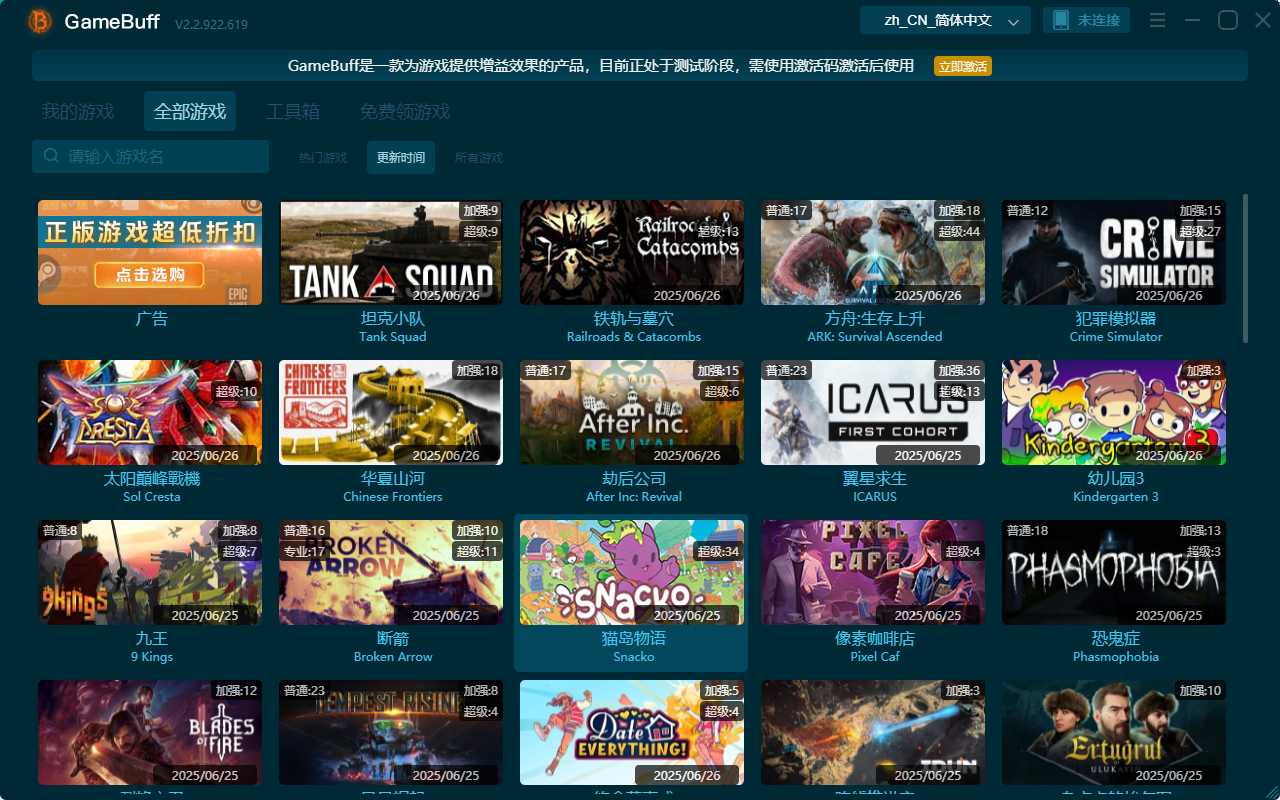1280x800 pixels.
Task: Open the 工具箱 tab
Action: (x=293, y=111)
